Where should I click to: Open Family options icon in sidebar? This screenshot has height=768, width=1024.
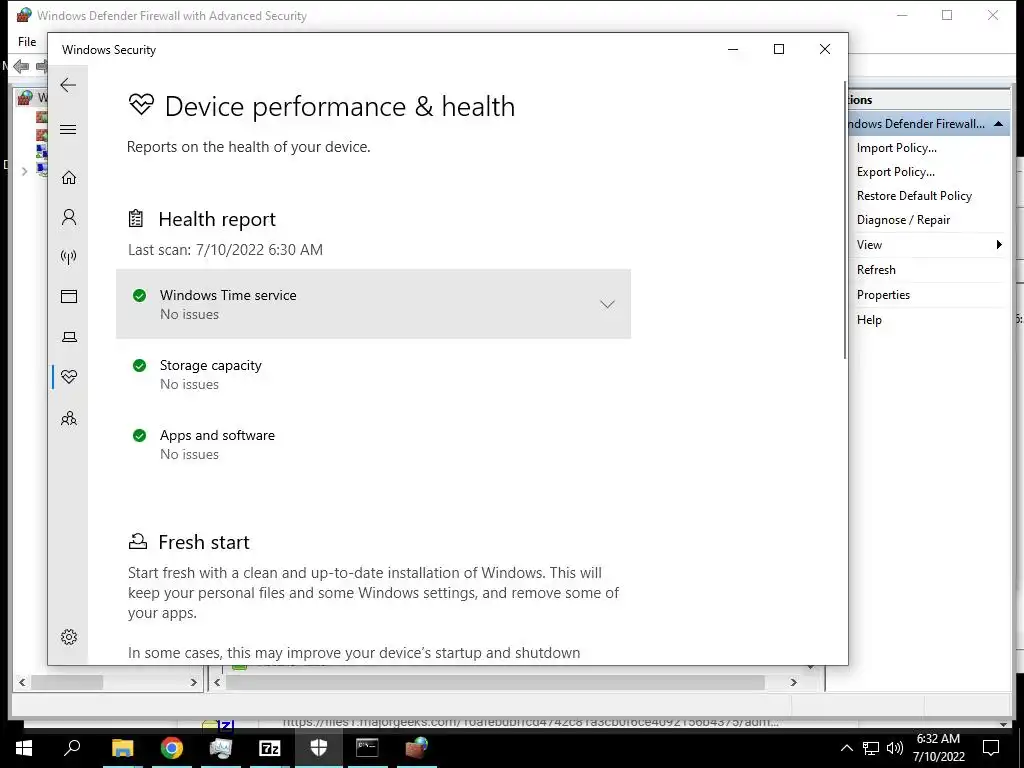[x=69, y=418]
